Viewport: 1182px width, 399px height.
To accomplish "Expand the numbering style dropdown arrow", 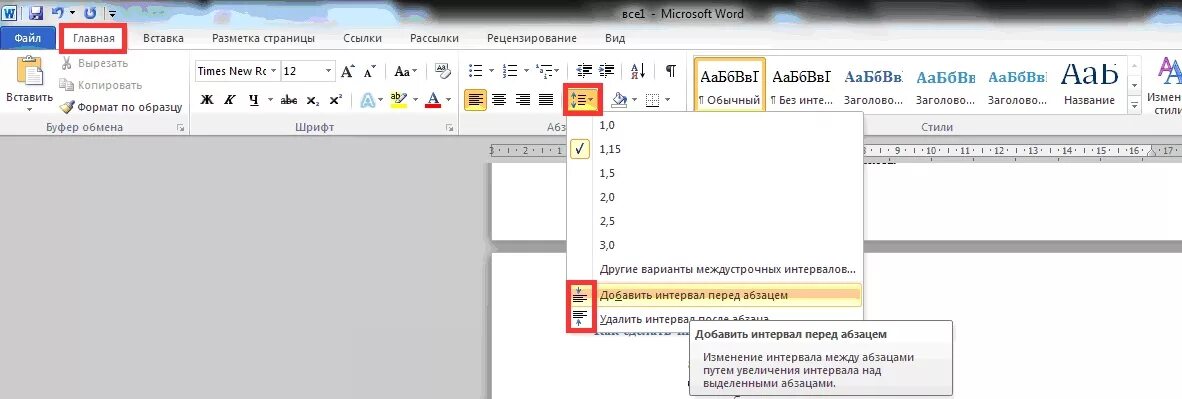I will (525, 72).
